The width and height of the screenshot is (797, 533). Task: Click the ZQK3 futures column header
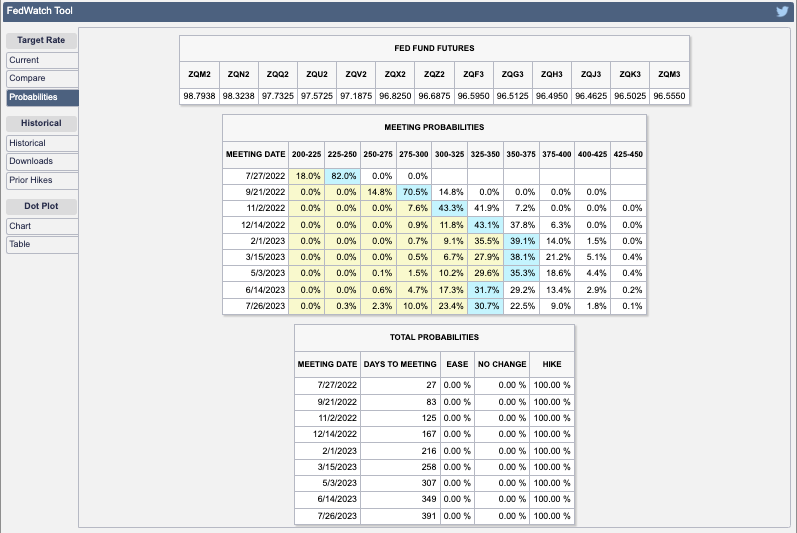pos(630,74)
